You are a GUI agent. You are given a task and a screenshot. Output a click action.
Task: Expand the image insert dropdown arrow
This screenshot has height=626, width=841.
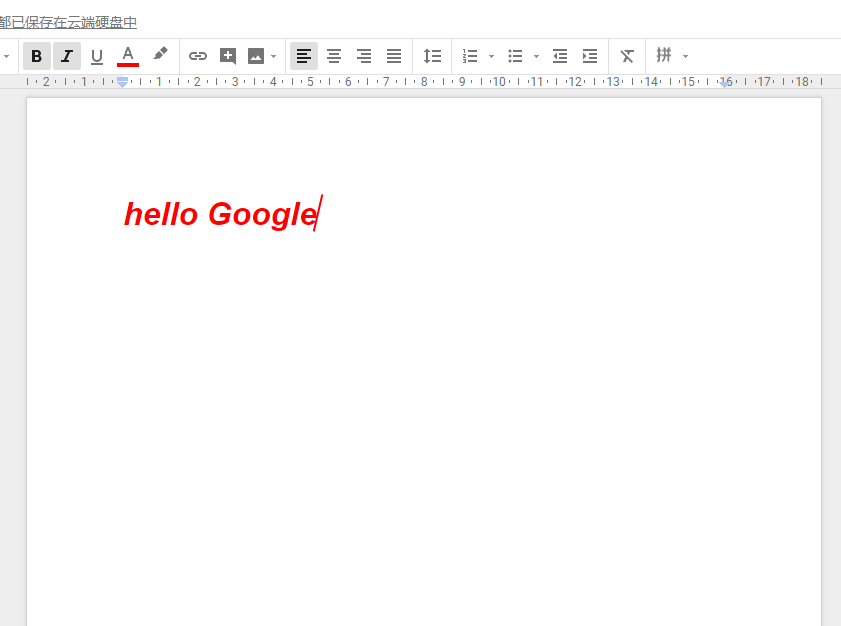click(274, 56)
